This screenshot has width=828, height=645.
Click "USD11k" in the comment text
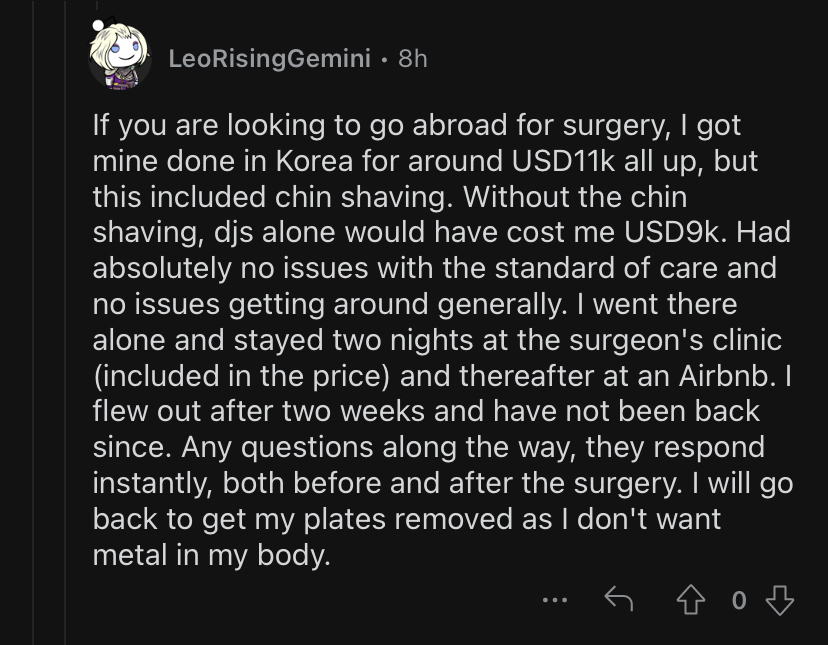(x=563, y=161)
